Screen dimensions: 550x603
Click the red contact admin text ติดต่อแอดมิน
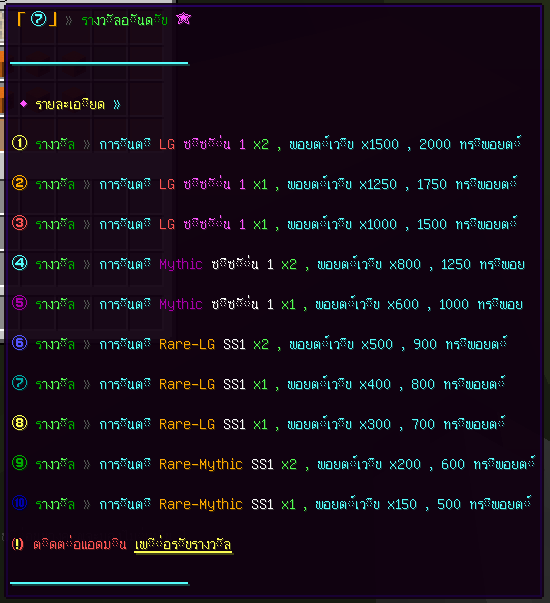pyautogui.click(x=80, y=544)
